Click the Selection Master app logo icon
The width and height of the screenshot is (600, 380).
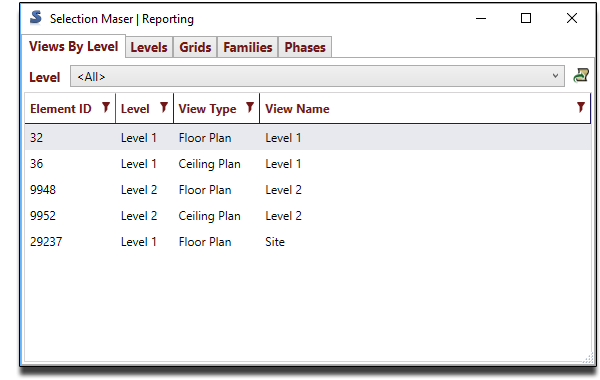(x=36, y=18)
